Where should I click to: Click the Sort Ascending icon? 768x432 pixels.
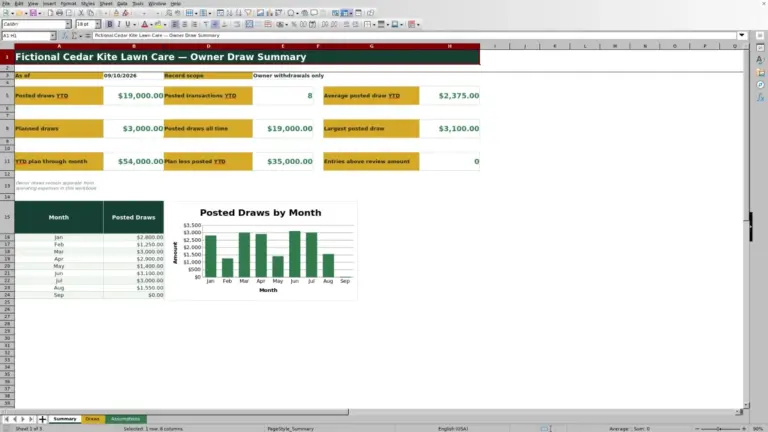tap(229, 13)
